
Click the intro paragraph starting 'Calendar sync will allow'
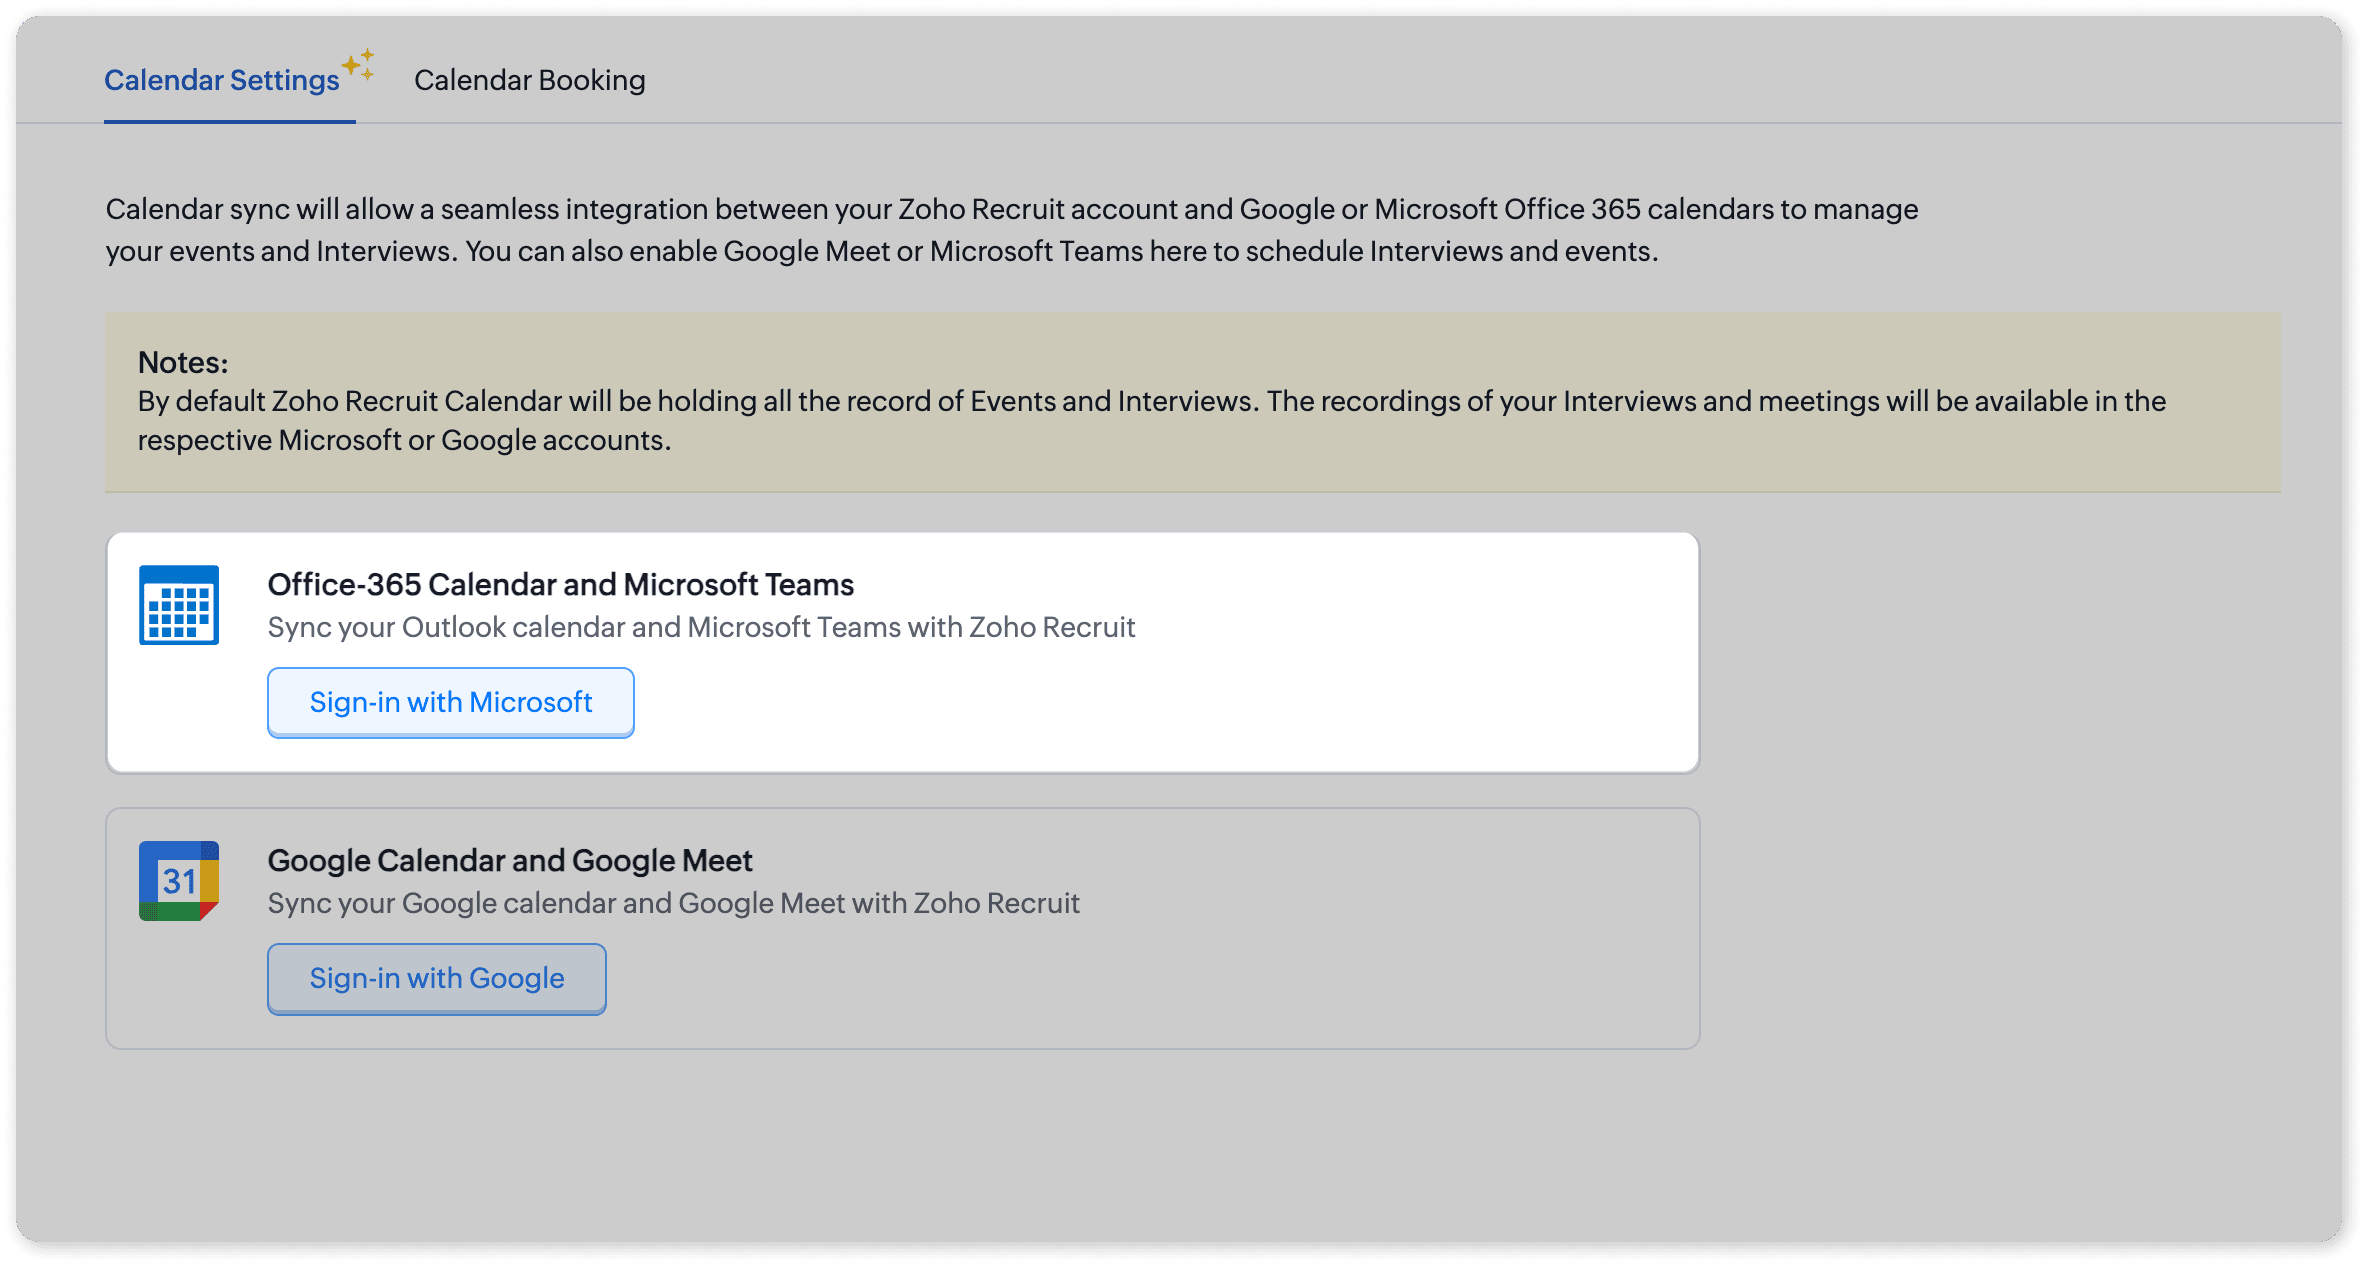coord(1012,230)
